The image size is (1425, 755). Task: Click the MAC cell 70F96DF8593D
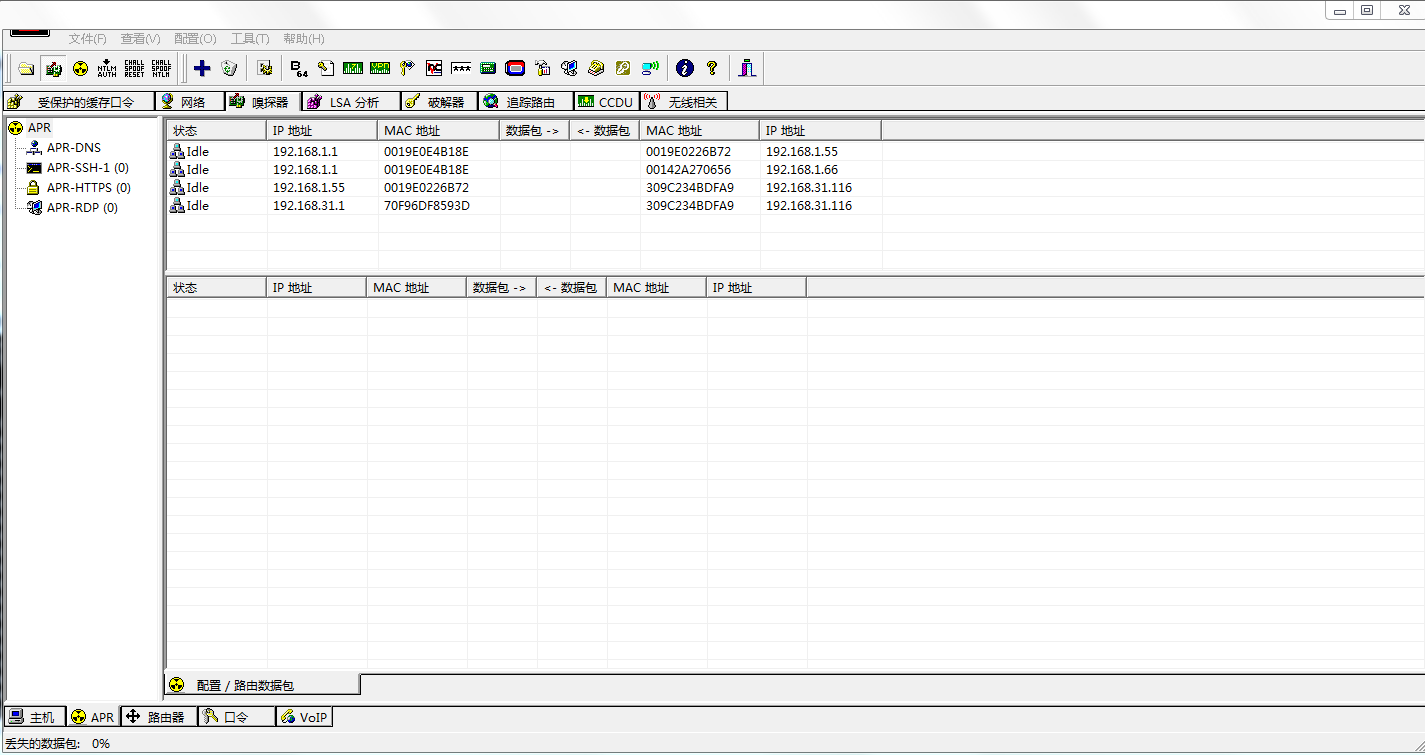(427, 206)
